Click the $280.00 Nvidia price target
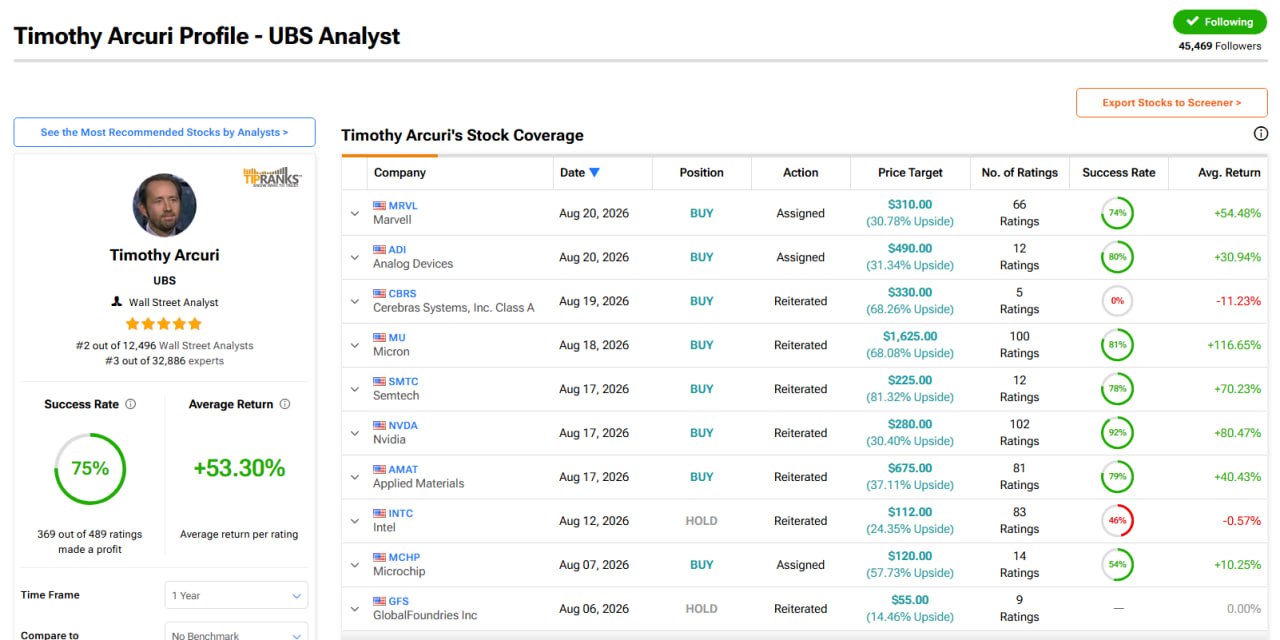 (910, 425)
